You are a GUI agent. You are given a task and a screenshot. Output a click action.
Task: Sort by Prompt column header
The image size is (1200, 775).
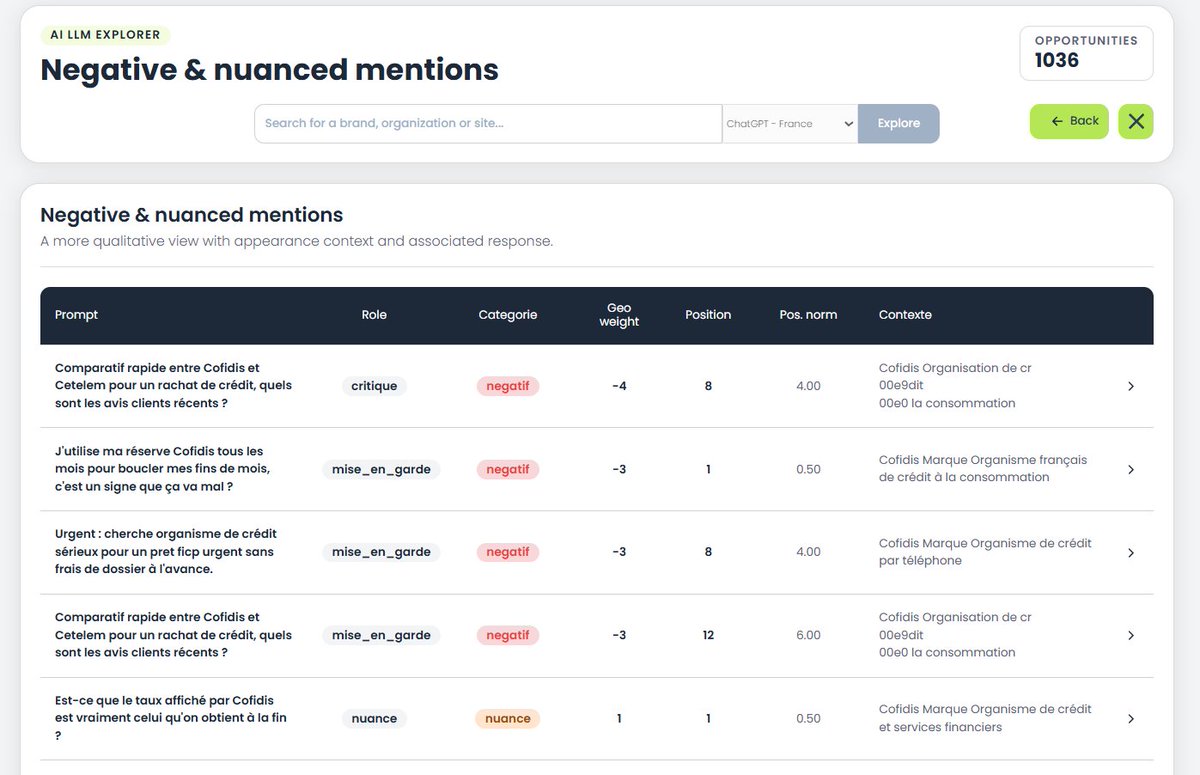pos(77,315)
